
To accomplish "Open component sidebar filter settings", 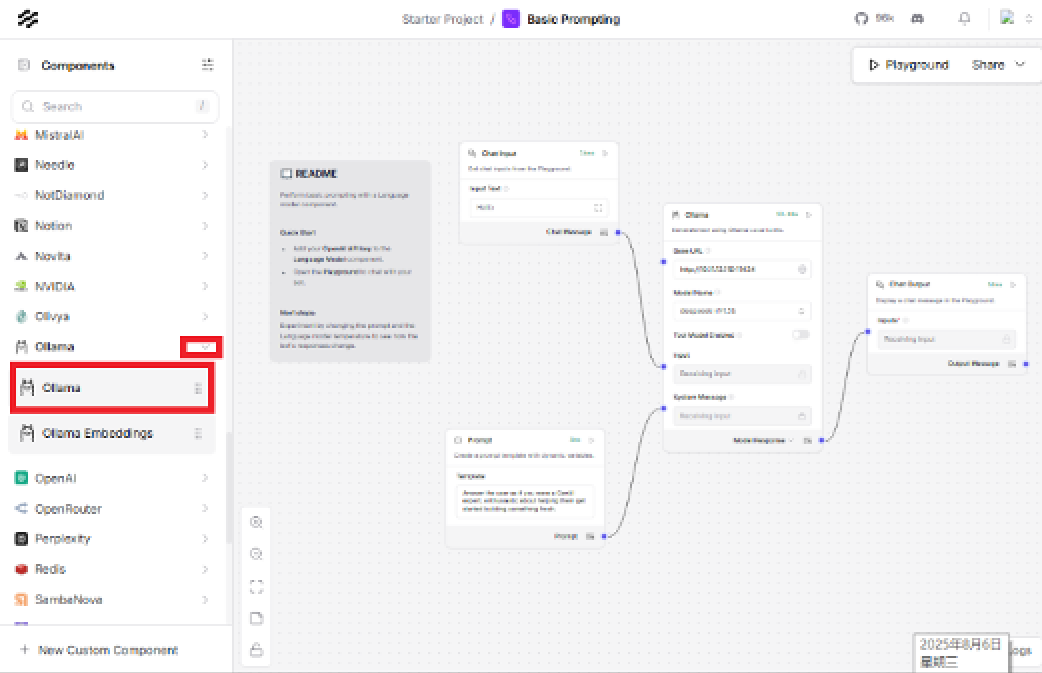I will coord(207,65).
